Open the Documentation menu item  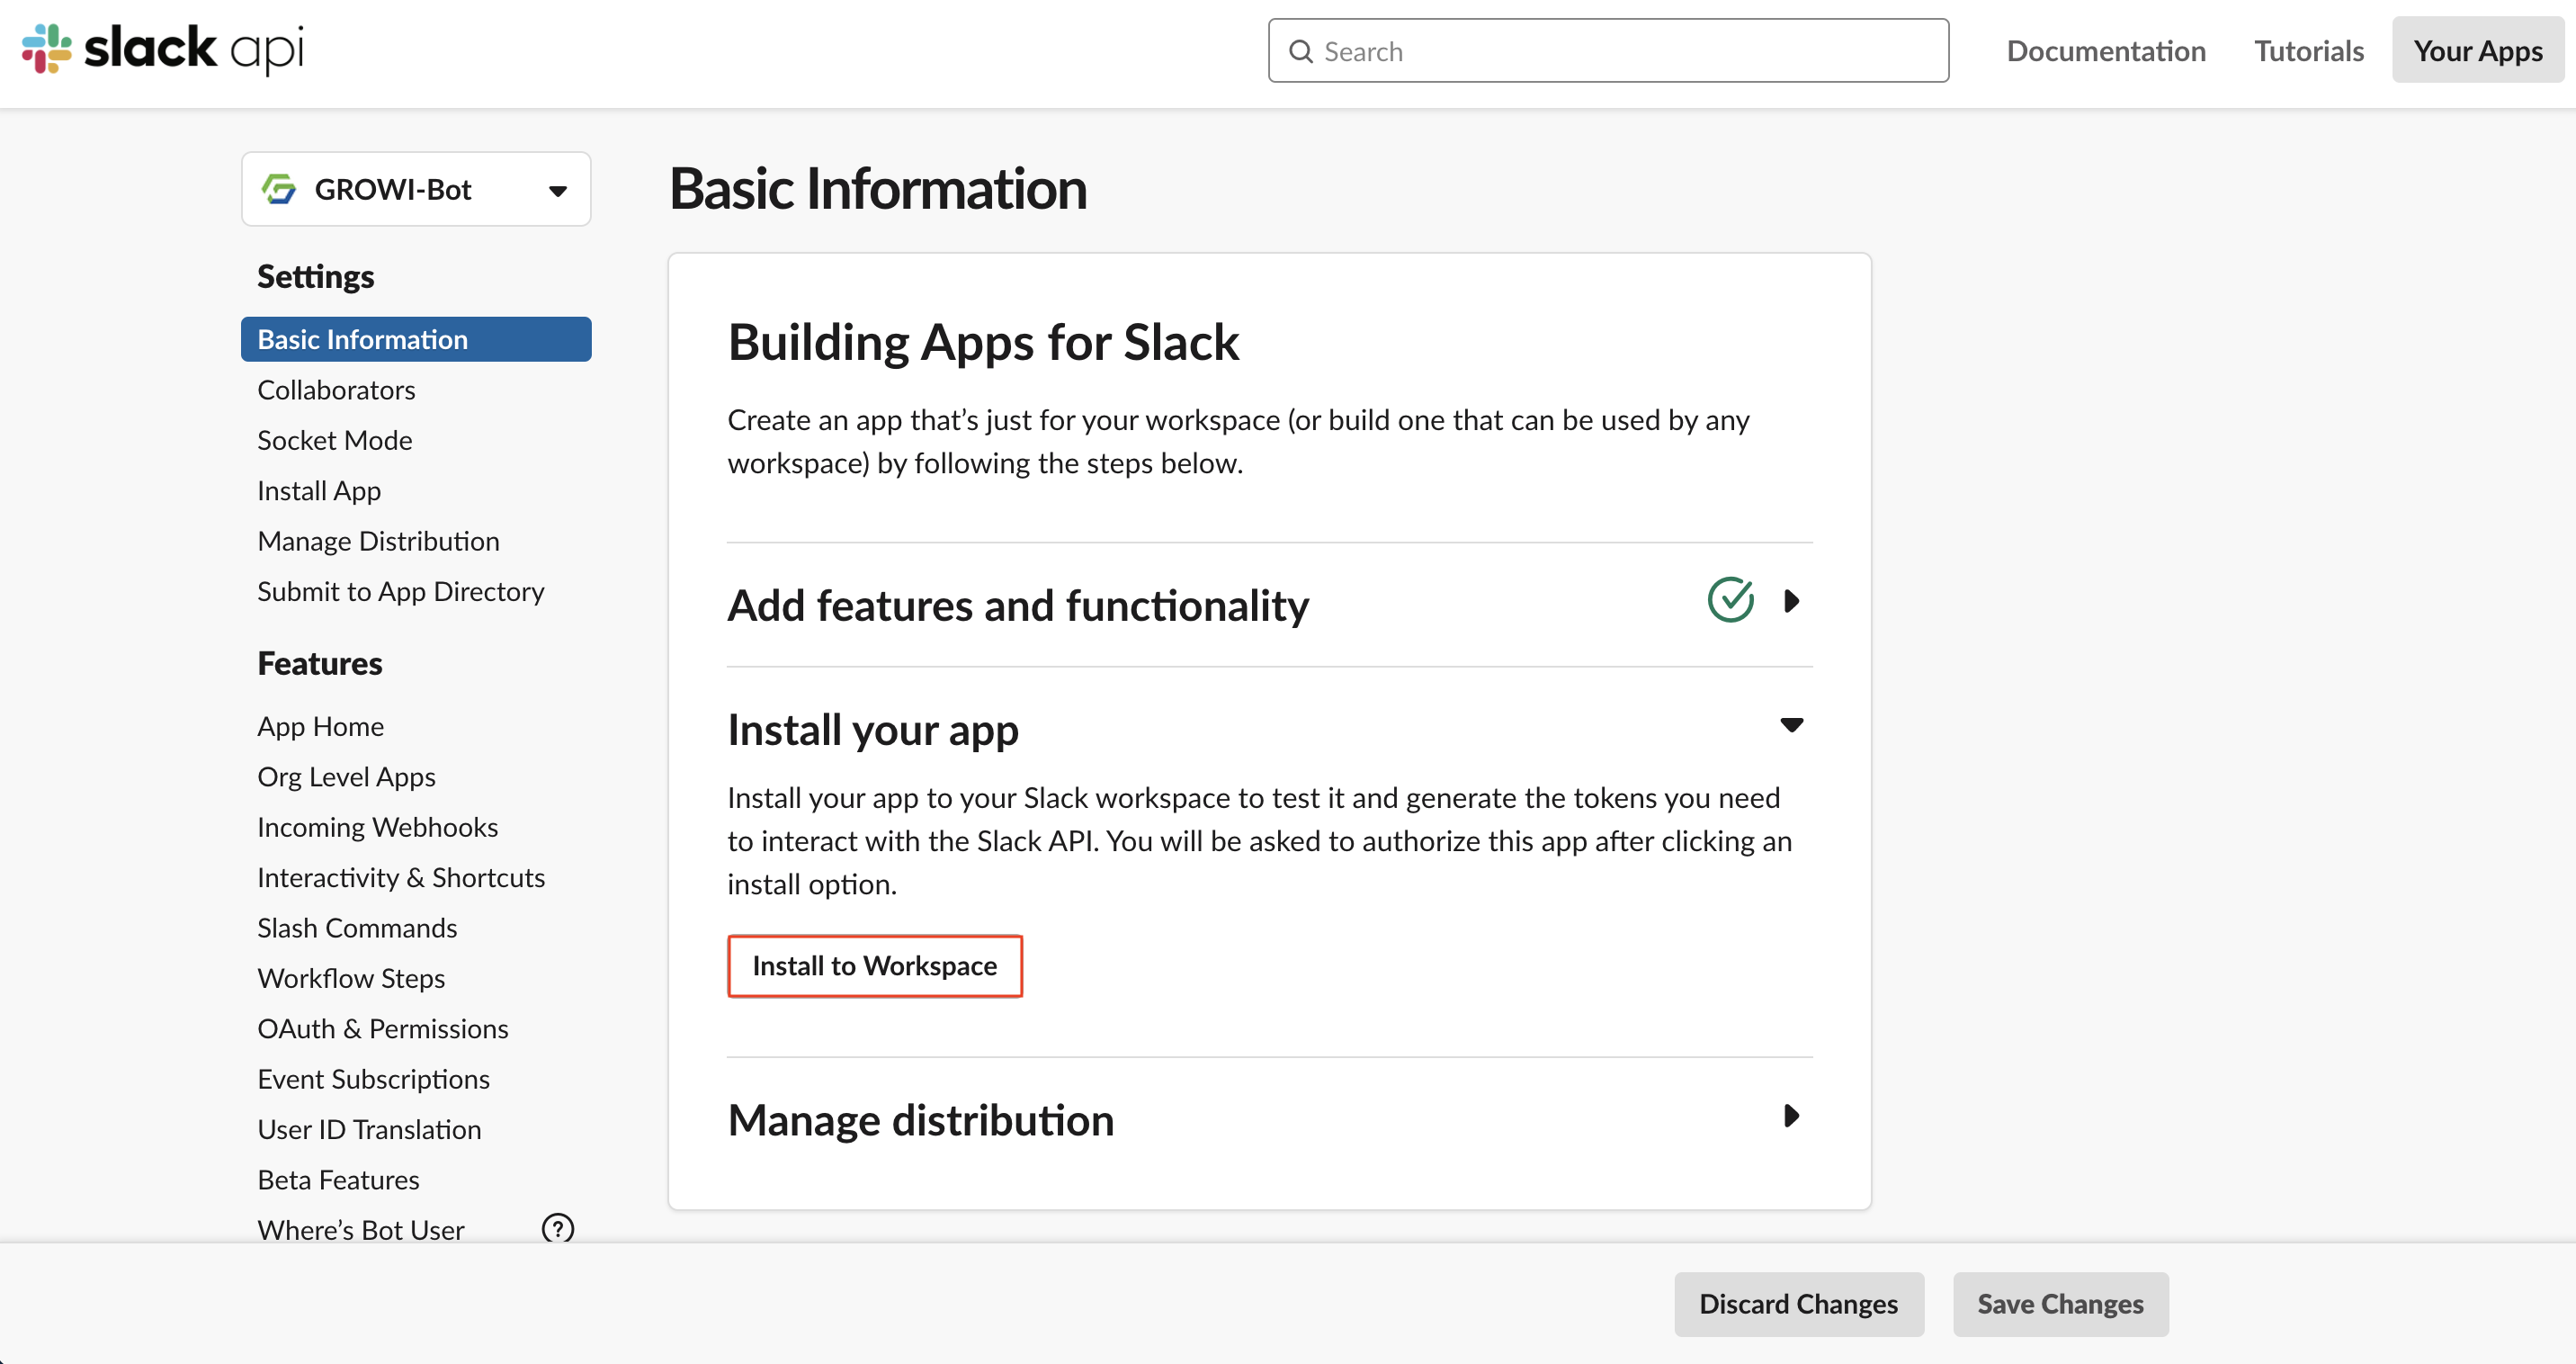tap(2106, 51)
